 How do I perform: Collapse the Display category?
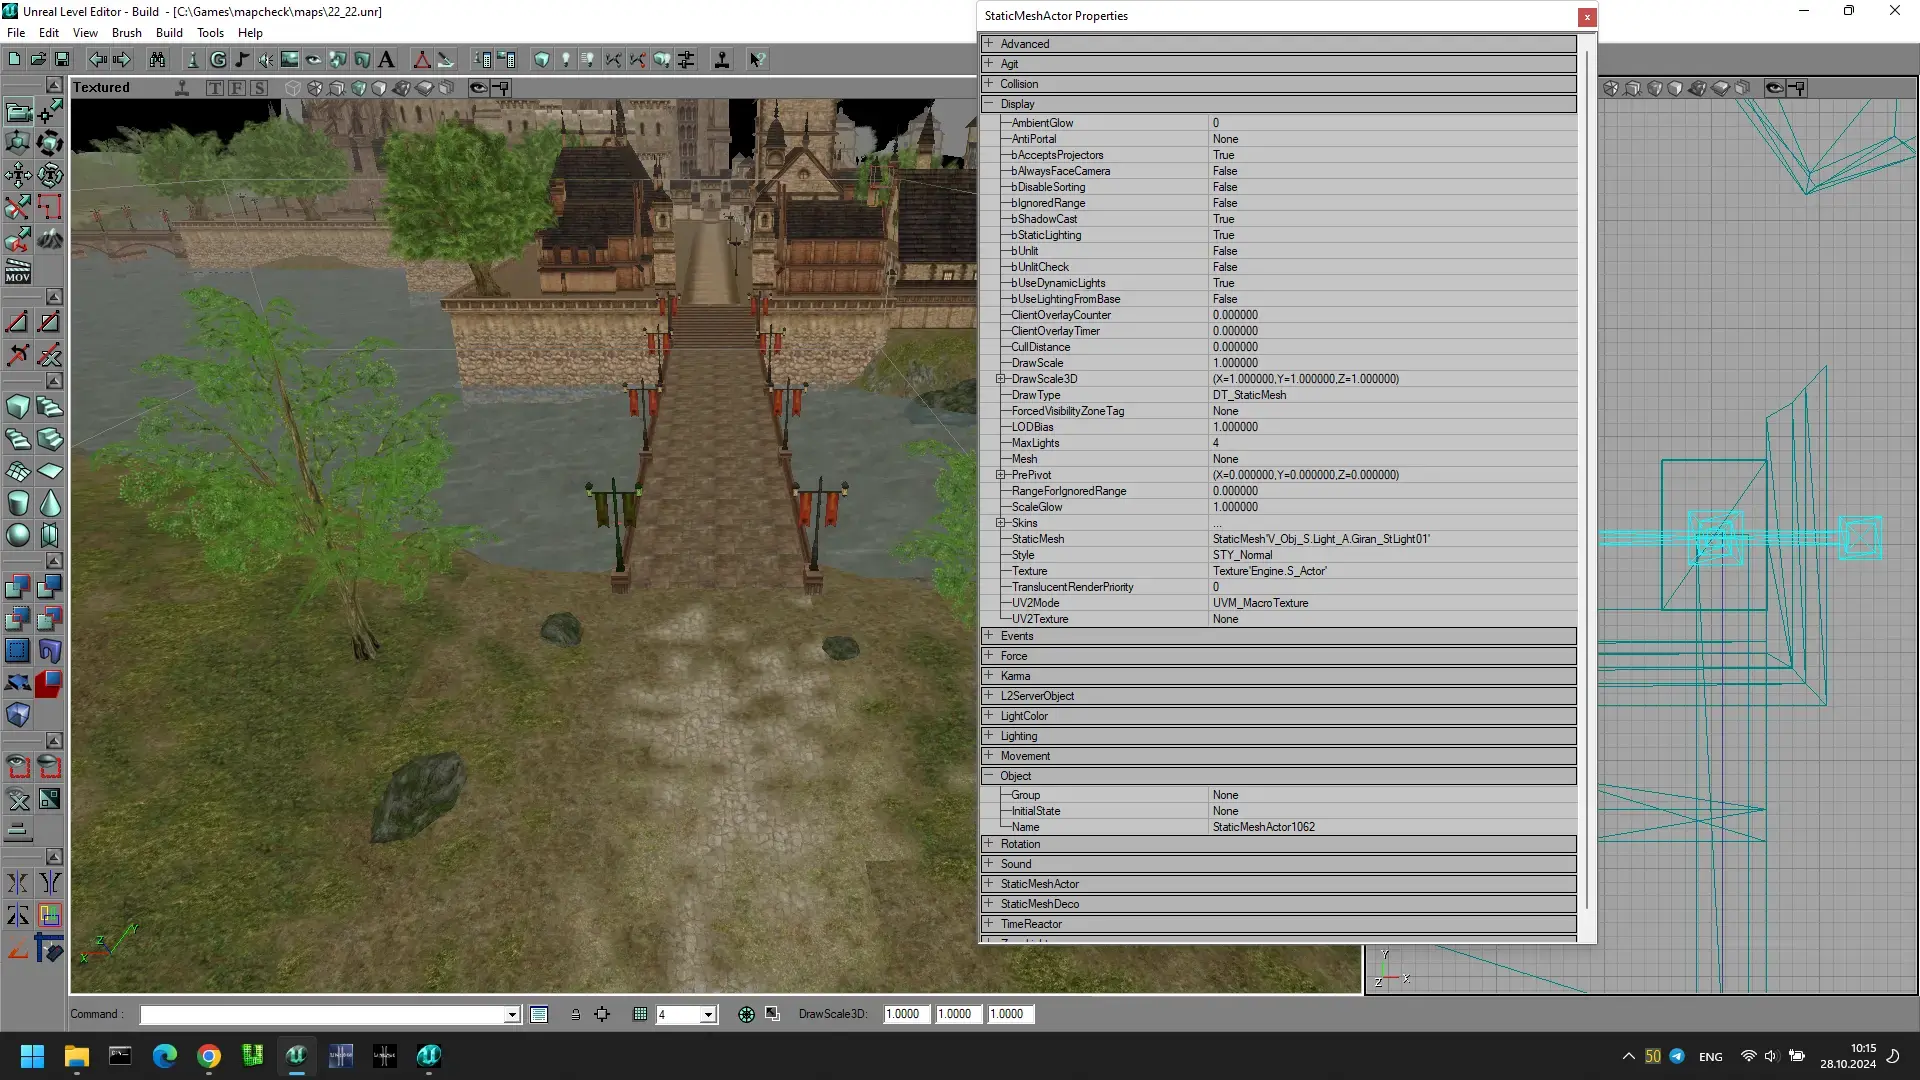[989, 104]
